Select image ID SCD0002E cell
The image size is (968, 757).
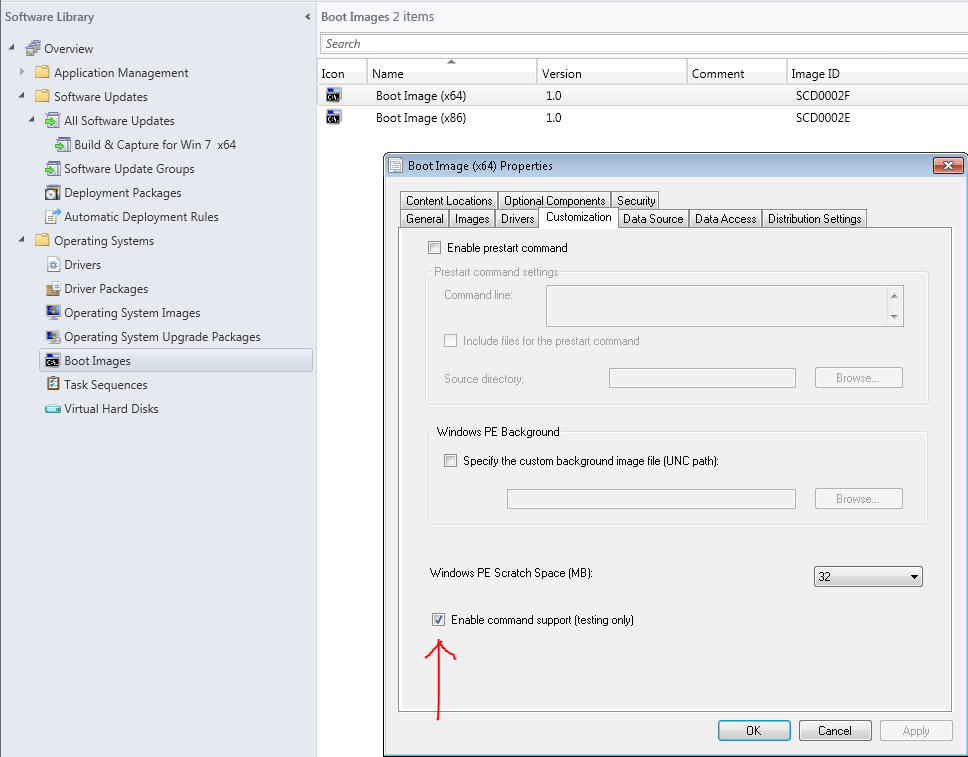(x=823, y=117)
